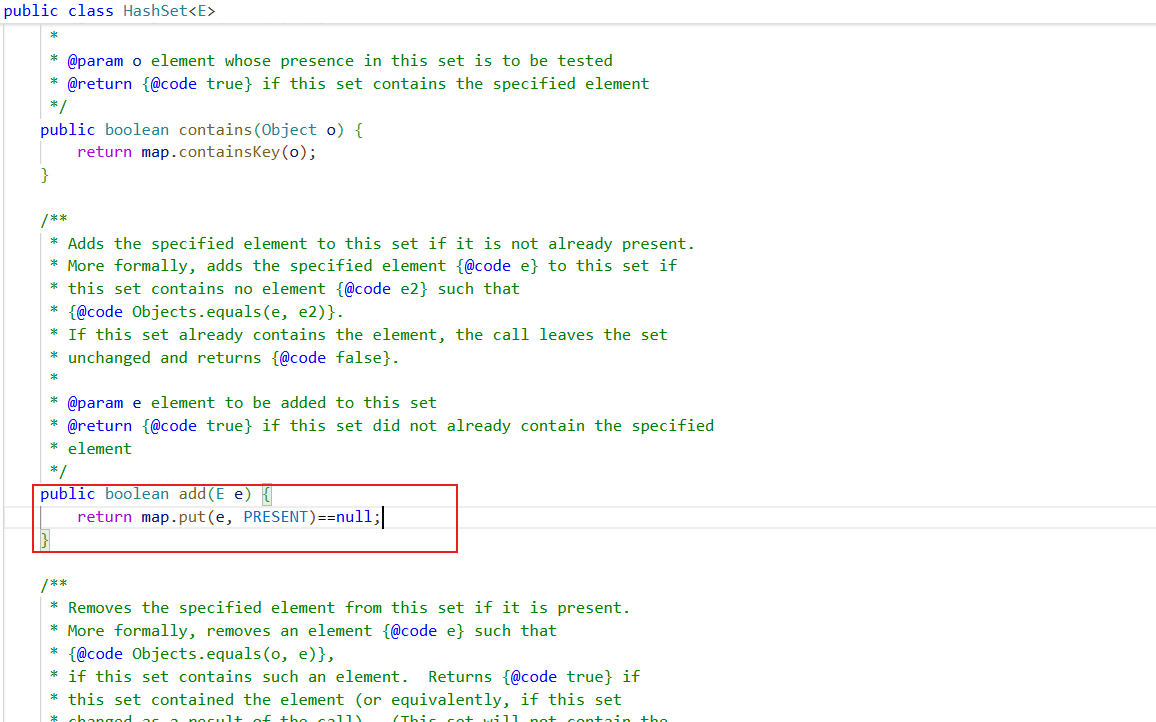Click the '{@code false}' text in Javadoc
The image size is (1156, 722).
tap(330, 358)
